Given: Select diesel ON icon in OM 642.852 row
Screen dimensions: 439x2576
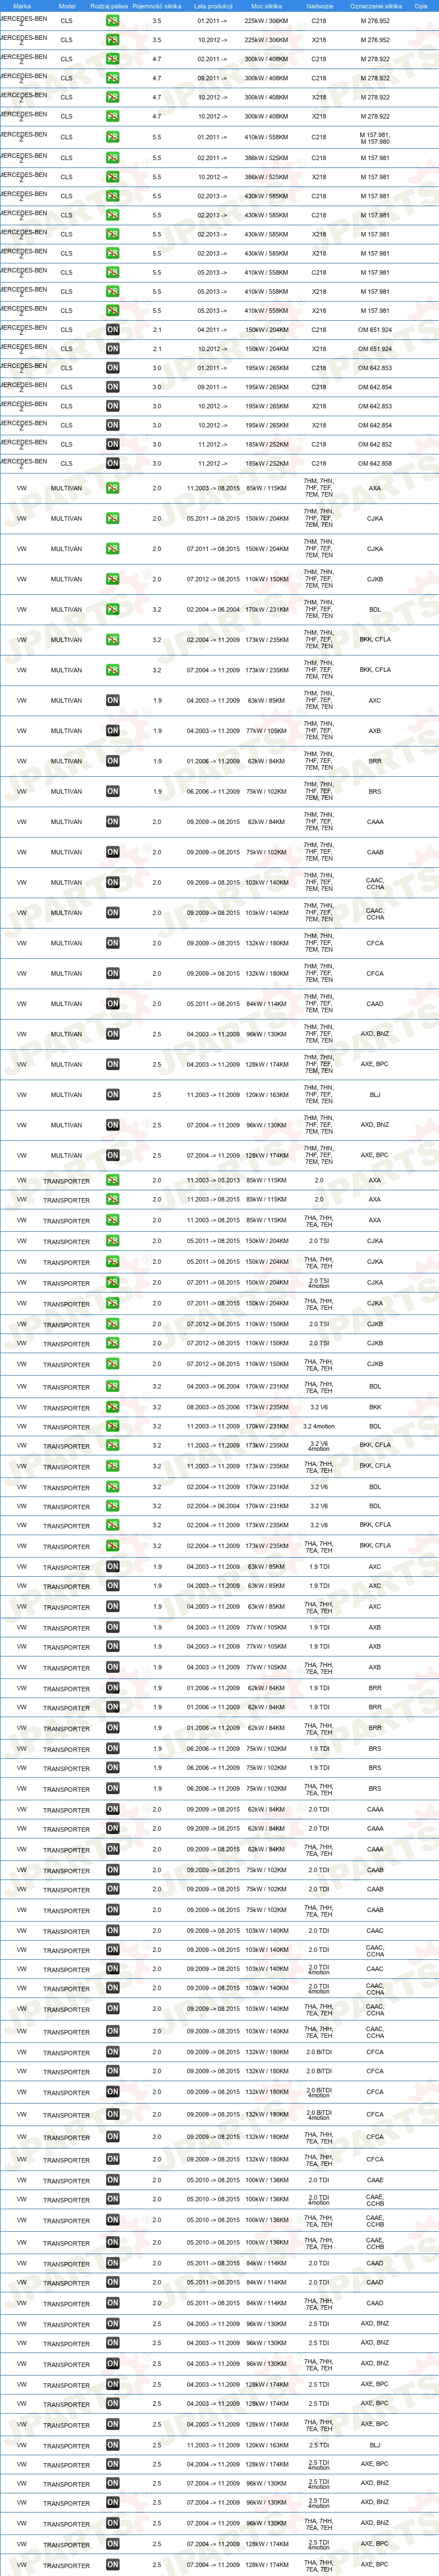Looking at the screenshot, I should click(x=113, y=444).
